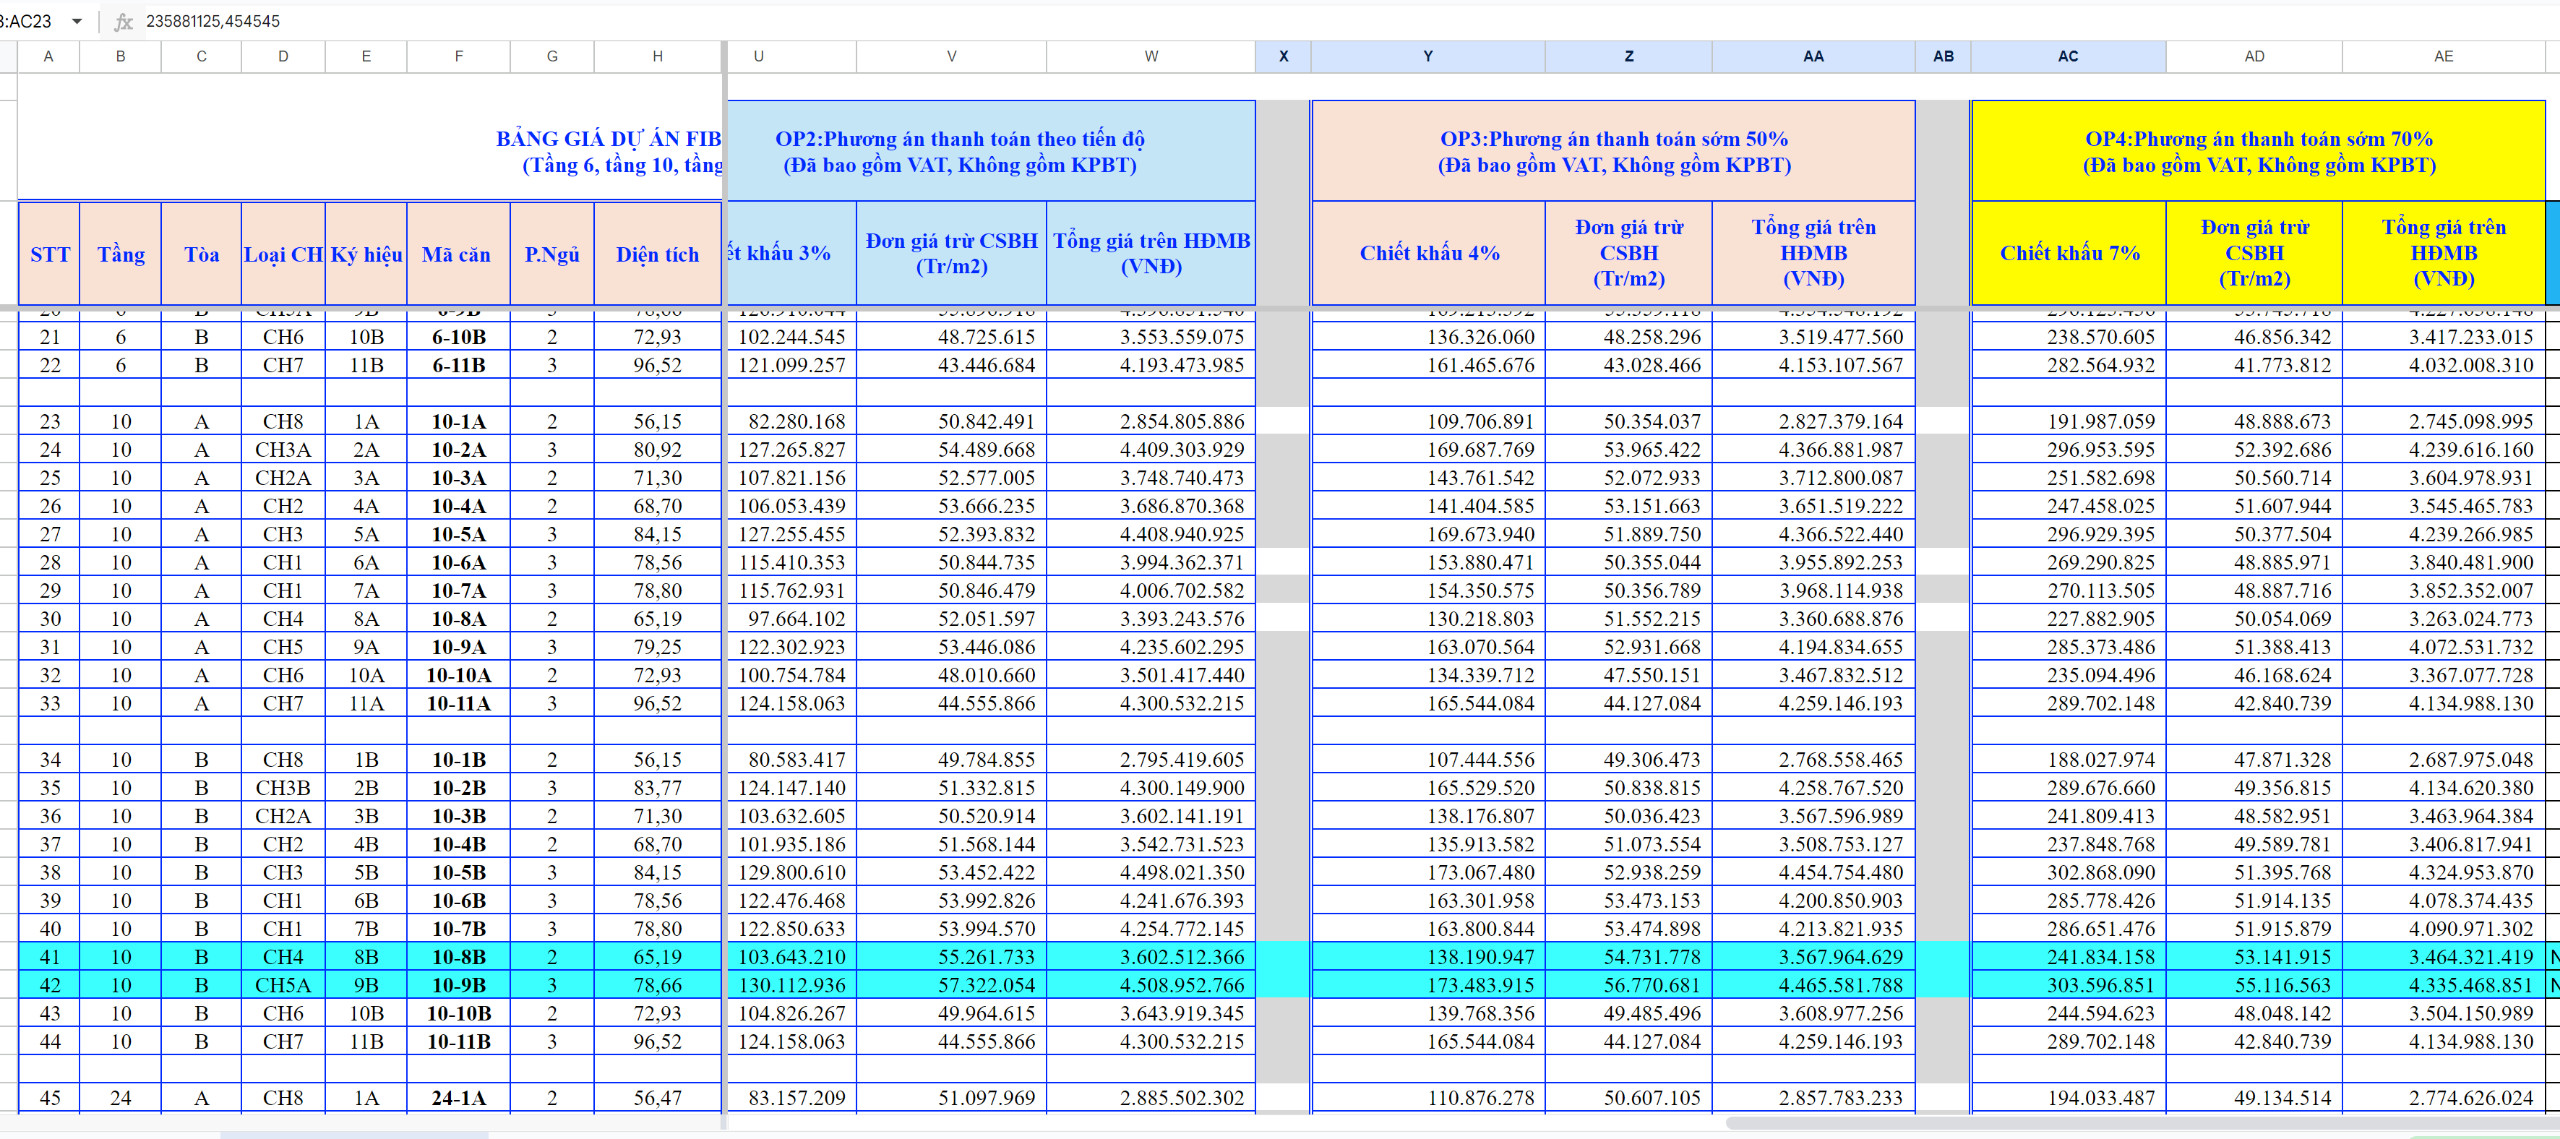Select column AC header
The height and width of the screenshot is (1139, 2560).
(2067, 56)
